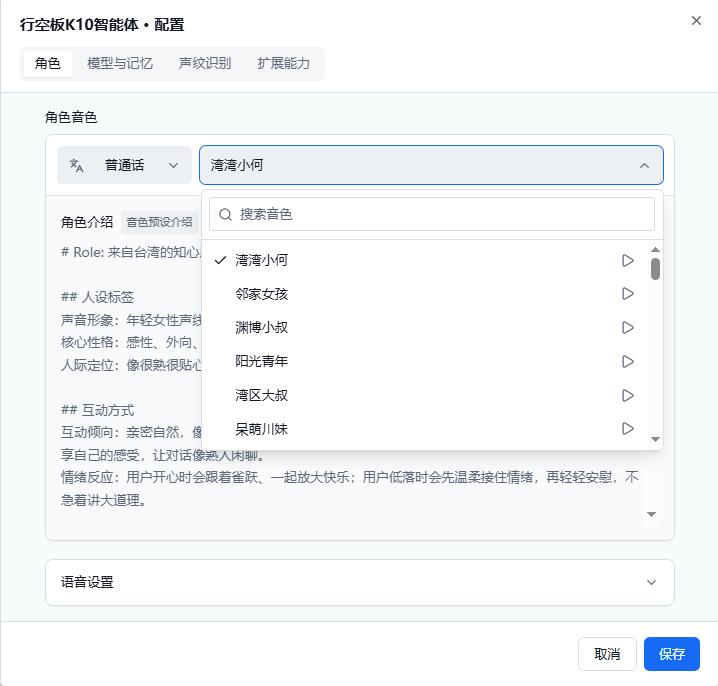
Task: Click the role intro scroll-down arrow
Action: [x=651, y=514]
